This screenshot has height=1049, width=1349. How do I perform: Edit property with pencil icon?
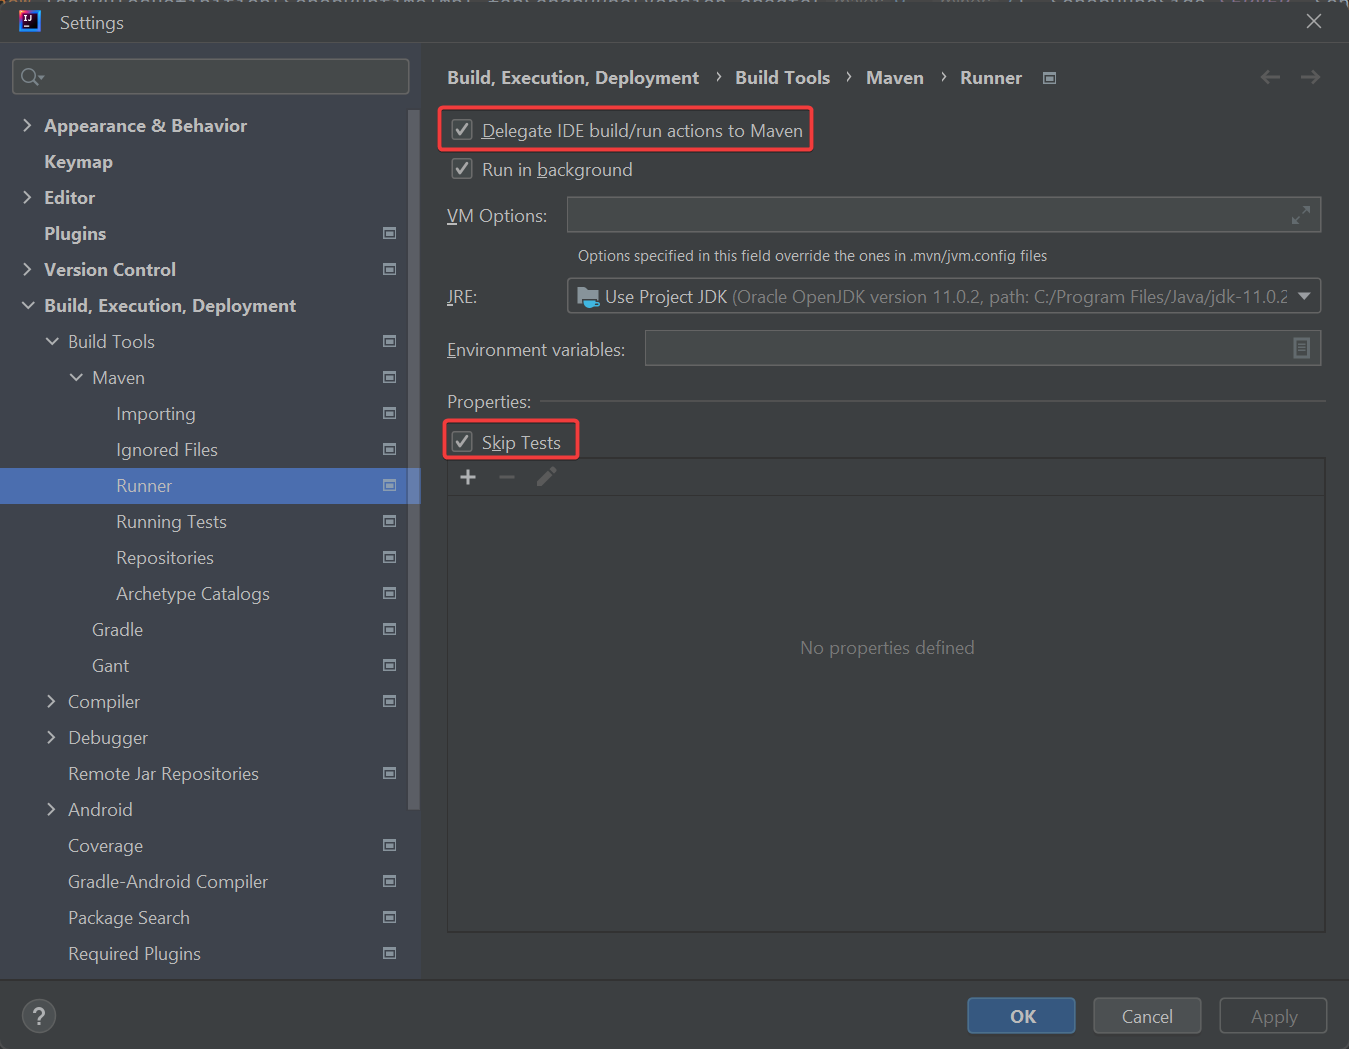pyautogui.click(x=546, y=477)
